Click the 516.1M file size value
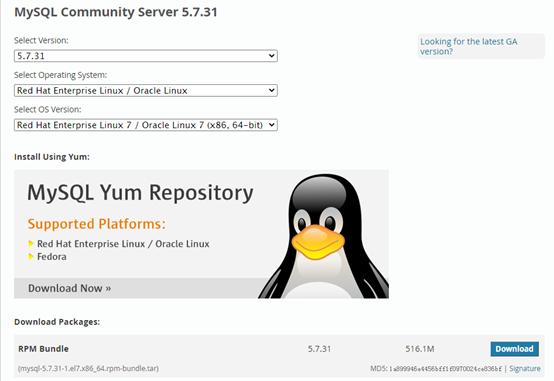 [x=420, y=349]
